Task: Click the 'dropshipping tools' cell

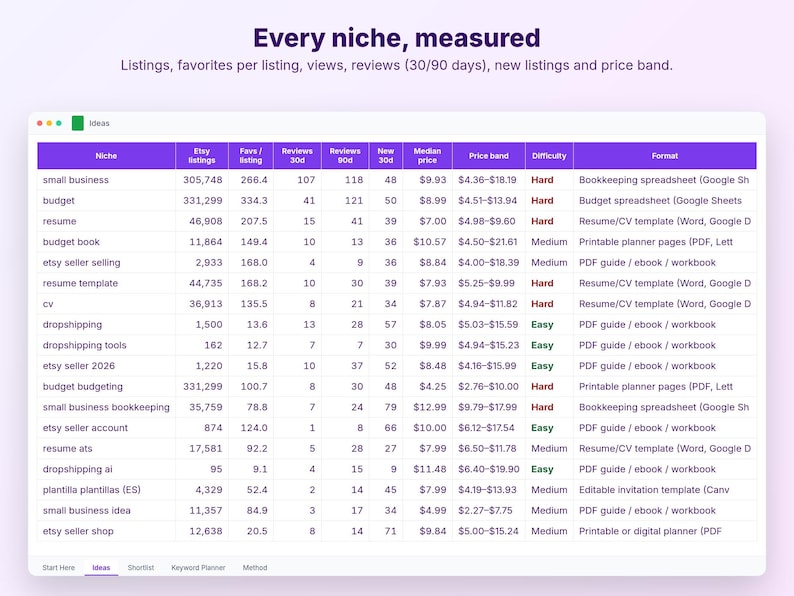Action: pyautogui.click(x=106, y=345)
